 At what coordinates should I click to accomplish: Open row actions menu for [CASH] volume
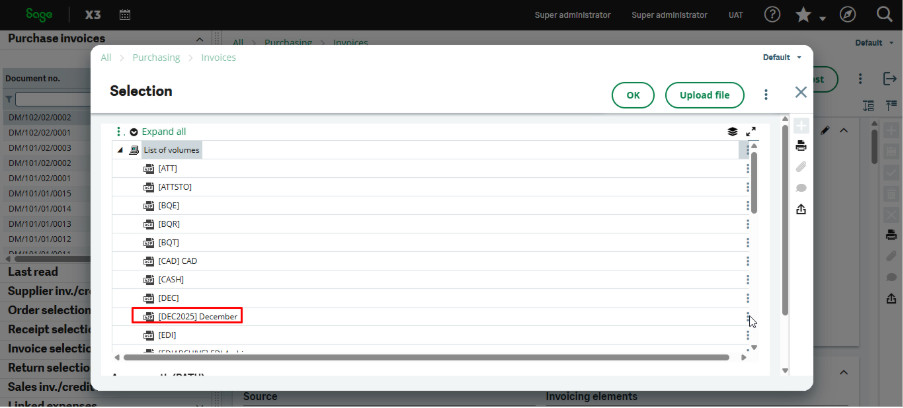[x=747, y=280]
